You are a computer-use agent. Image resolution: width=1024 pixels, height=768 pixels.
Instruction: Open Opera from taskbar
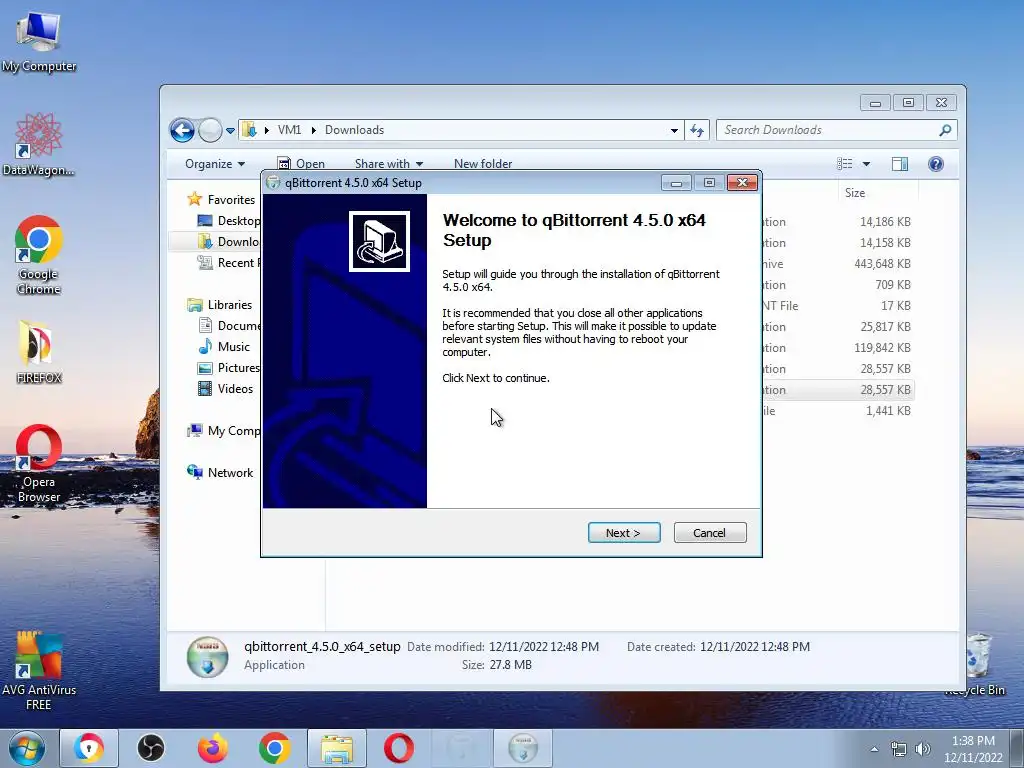[x=398, y=748]
